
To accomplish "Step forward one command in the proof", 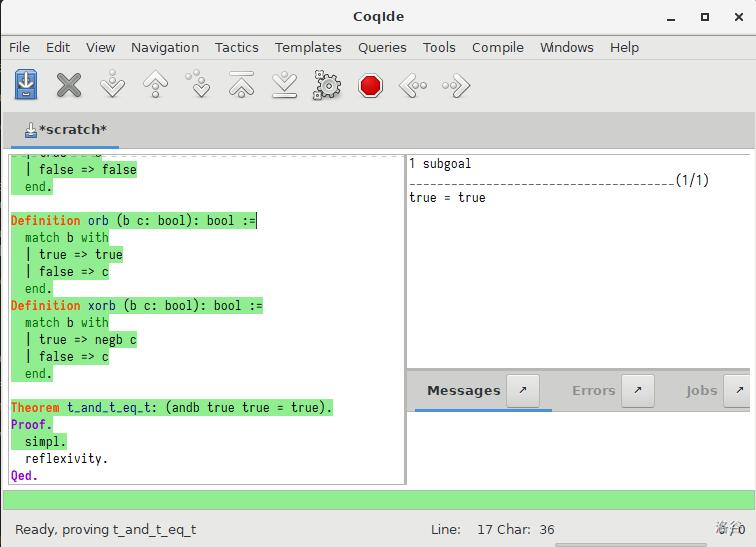I will [x=112, y=85].
